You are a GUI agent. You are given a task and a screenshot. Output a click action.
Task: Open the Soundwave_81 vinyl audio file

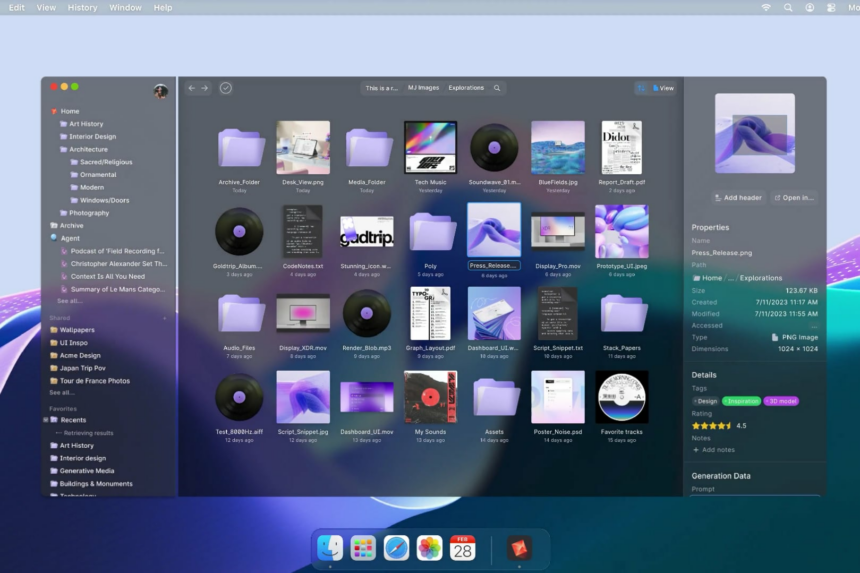click(494, 148)
